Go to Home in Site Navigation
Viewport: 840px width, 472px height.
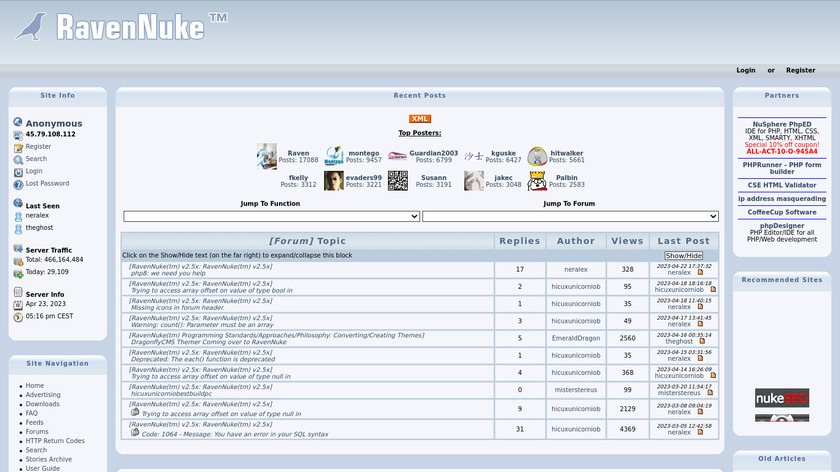coord(35,386)
